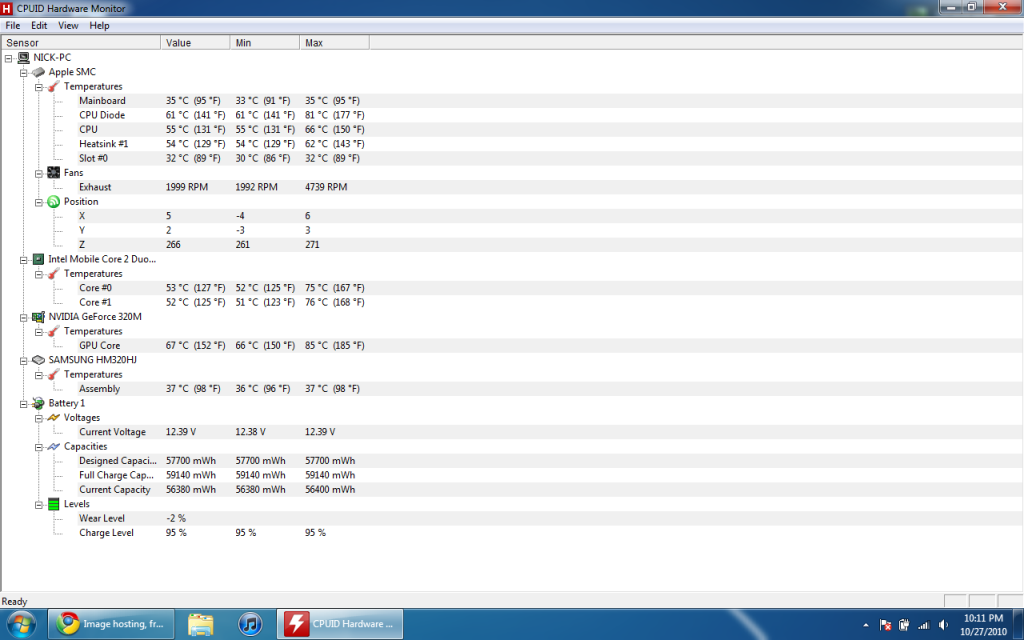Click the thermometer icon under Intel Core 2 Duo
The image size is (1024, 640).
[x=54, y=274]
